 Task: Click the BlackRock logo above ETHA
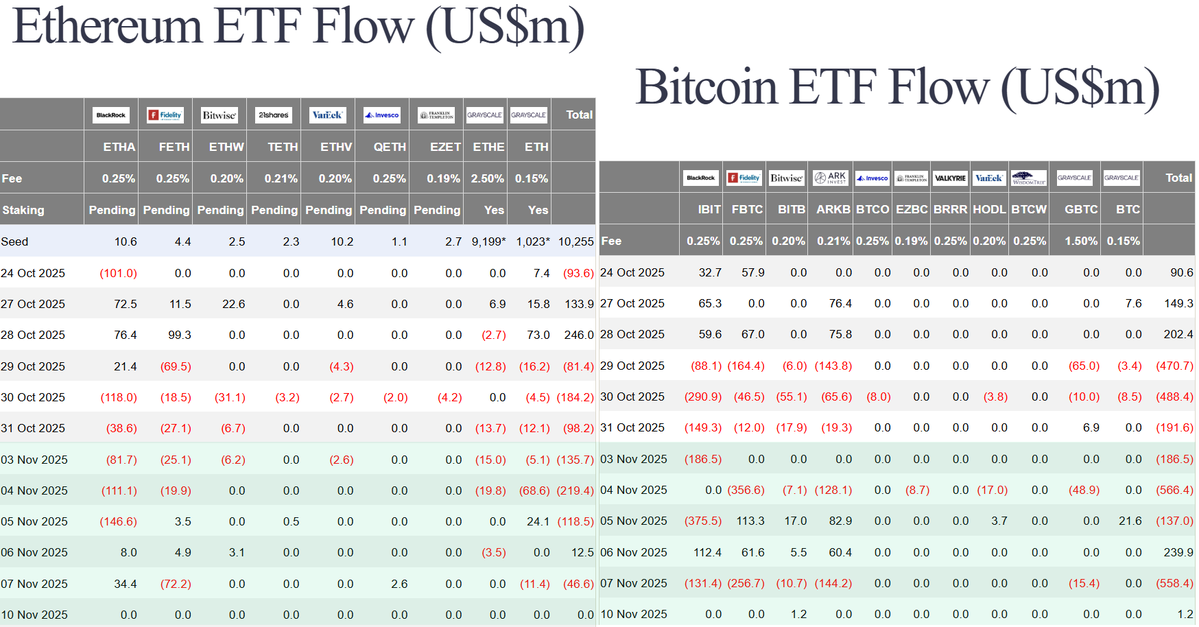(x=111, y=115)
